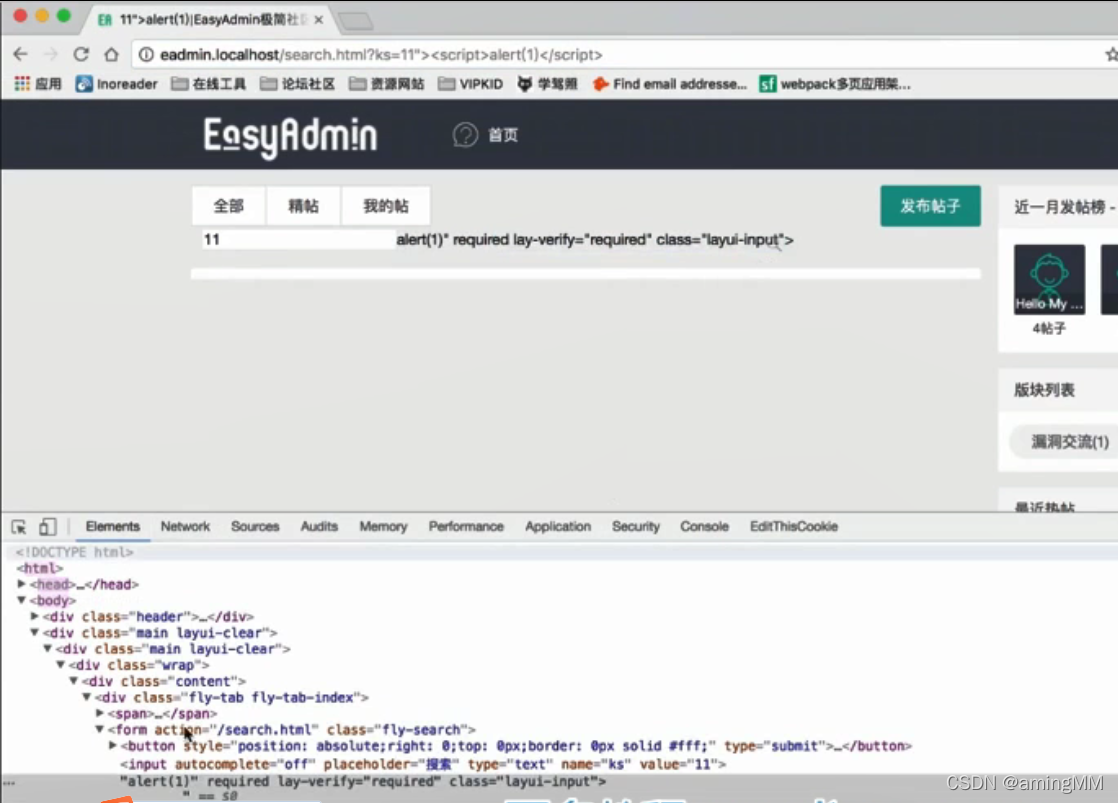
Task: Bookmark this page with star icon
Action: coord(1111,54)
